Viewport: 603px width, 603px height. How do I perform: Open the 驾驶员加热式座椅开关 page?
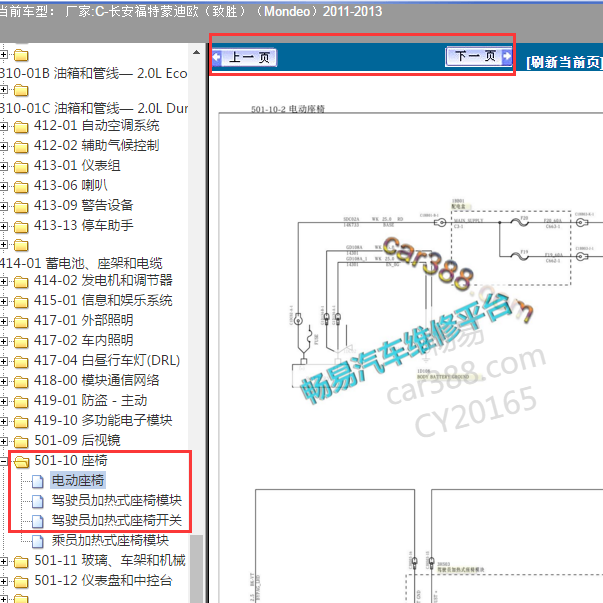(x=117, y=521)
